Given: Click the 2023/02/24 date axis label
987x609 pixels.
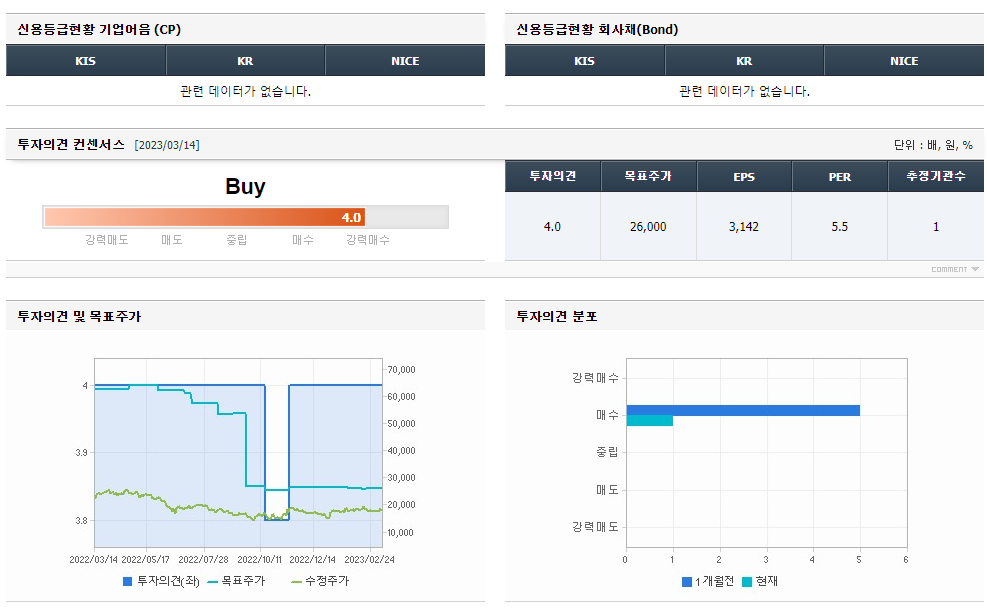Looking at the screenshot, I should tap(369, 559).
